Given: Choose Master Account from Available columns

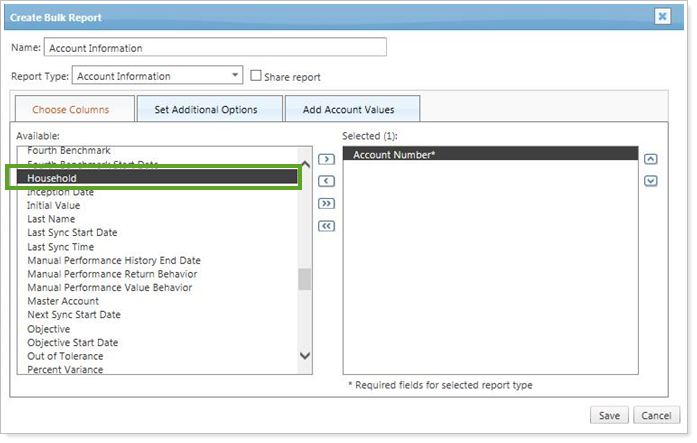Looking at the screenshot, I should coord(63,301).
